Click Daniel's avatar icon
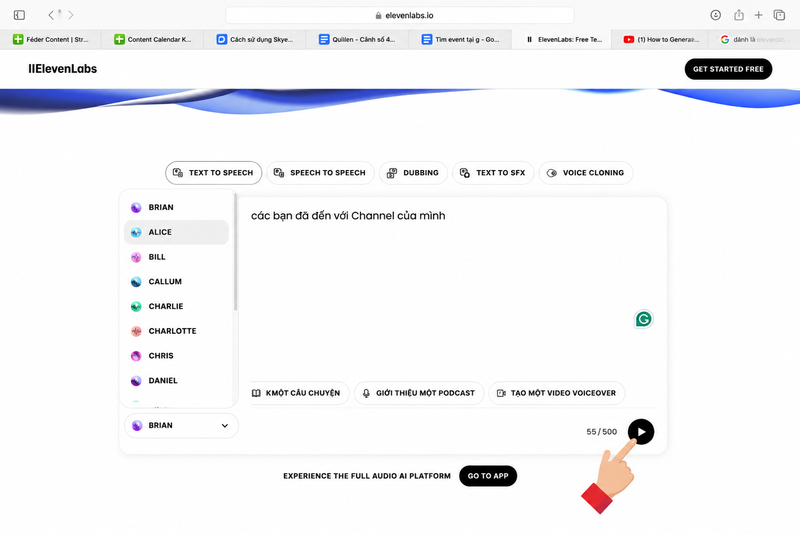Viewport: 800px width, 534px height. (x=136, y=381)
